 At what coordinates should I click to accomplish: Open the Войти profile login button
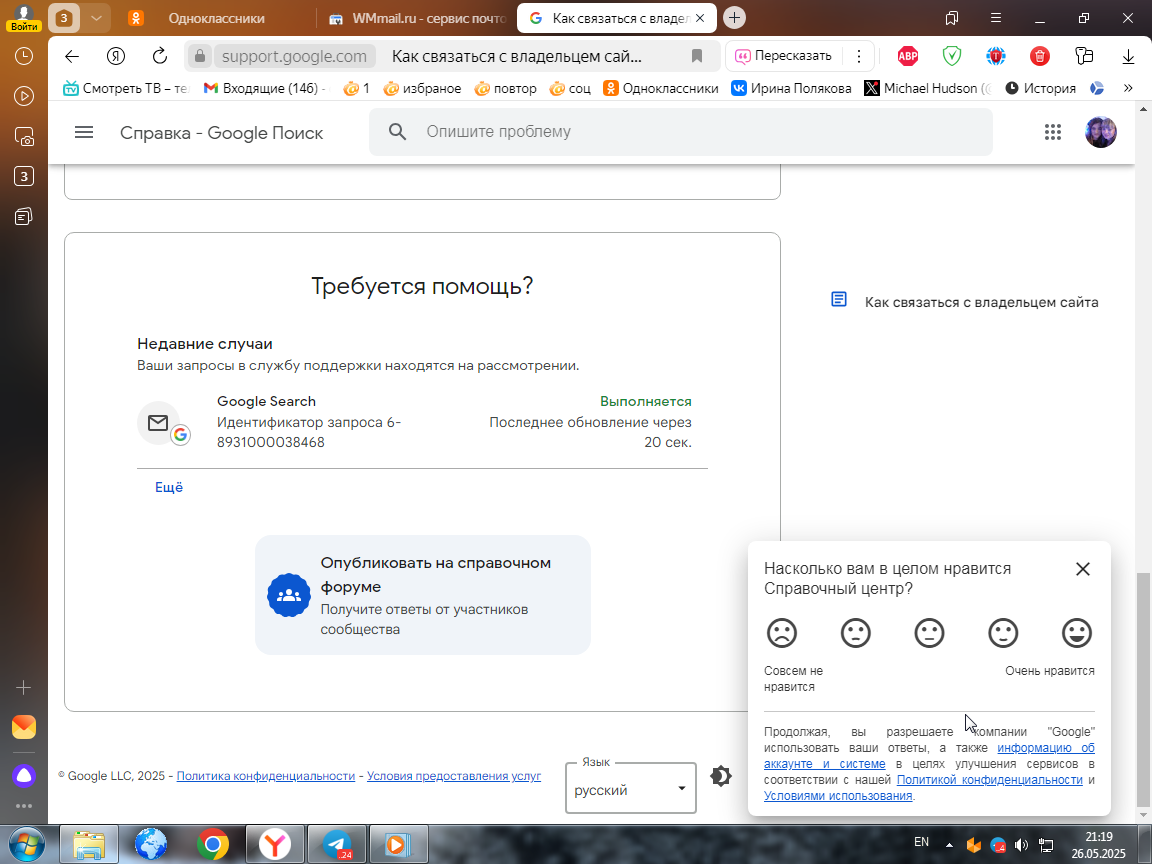[x=24, y=18]
